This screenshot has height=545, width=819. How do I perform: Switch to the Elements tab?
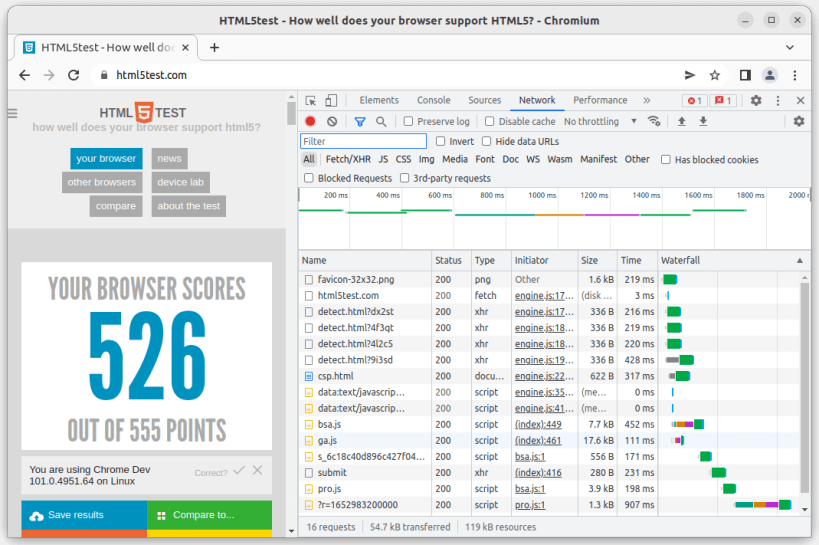[x=379, y=100]
